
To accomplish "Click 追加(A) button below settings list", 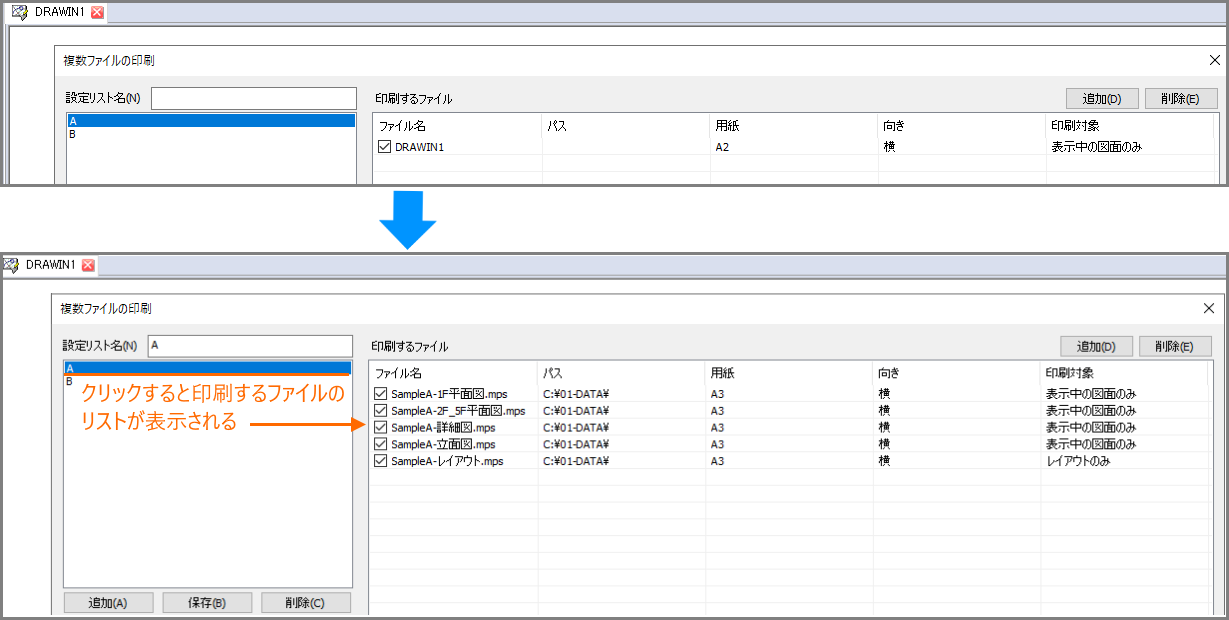I will coord(108,603).
